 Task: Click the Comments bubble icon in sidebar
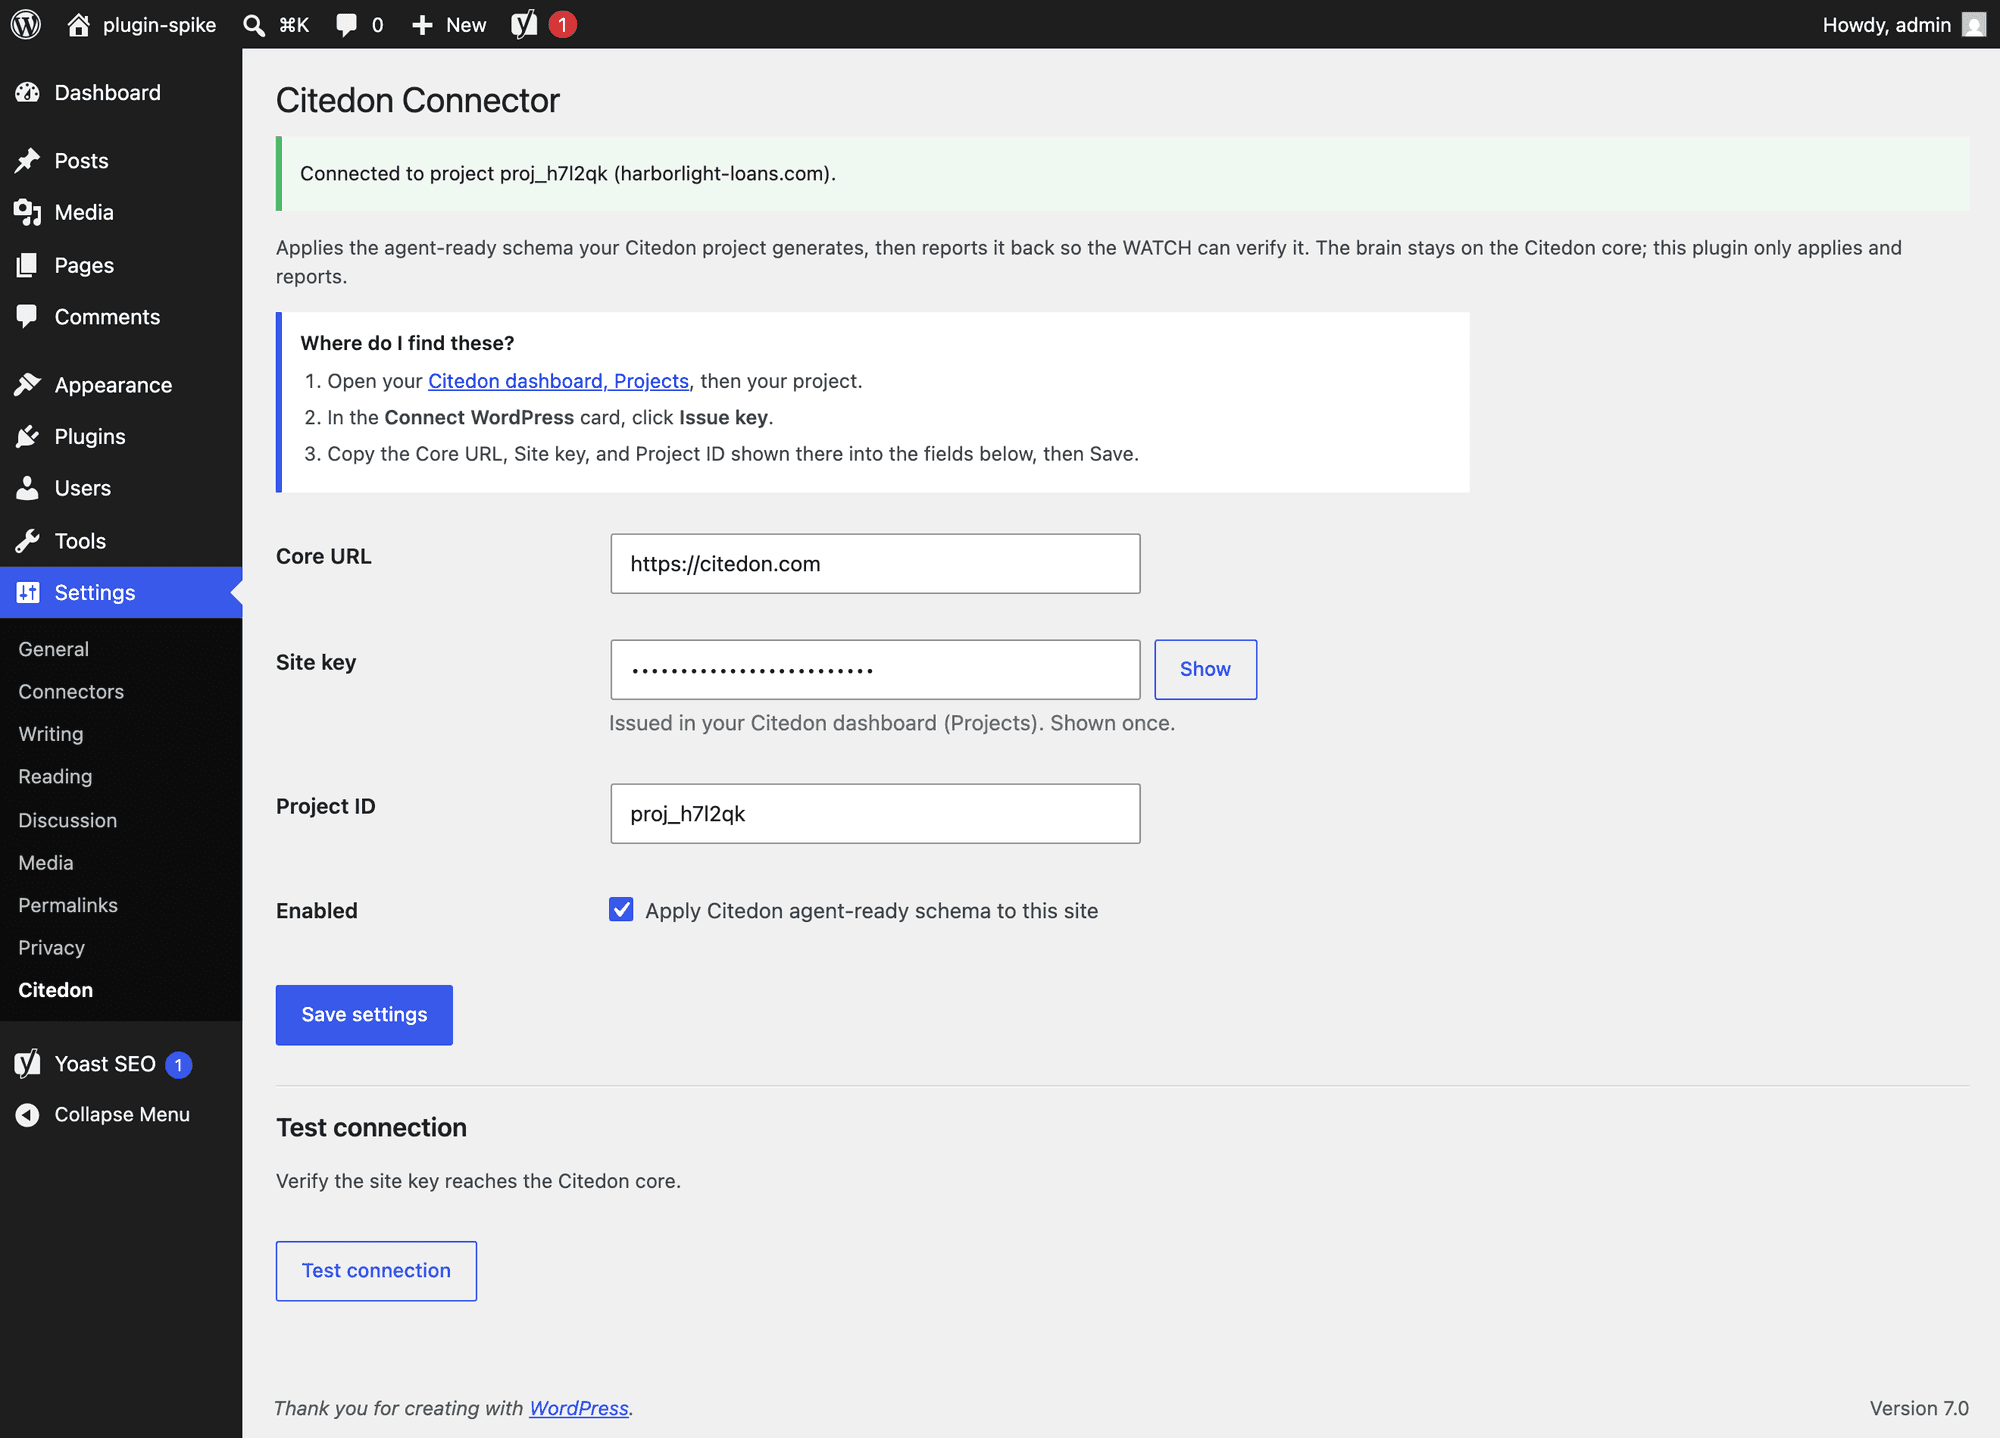tap(27, 317)
